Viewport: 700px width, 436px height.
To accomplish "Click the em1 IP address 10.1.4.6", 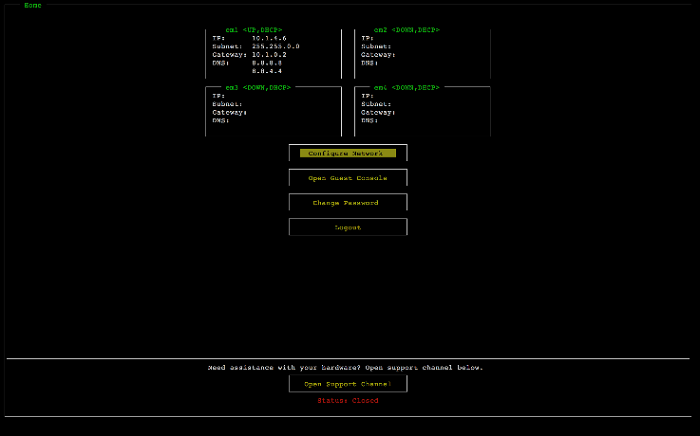I will tap(269, 38).
